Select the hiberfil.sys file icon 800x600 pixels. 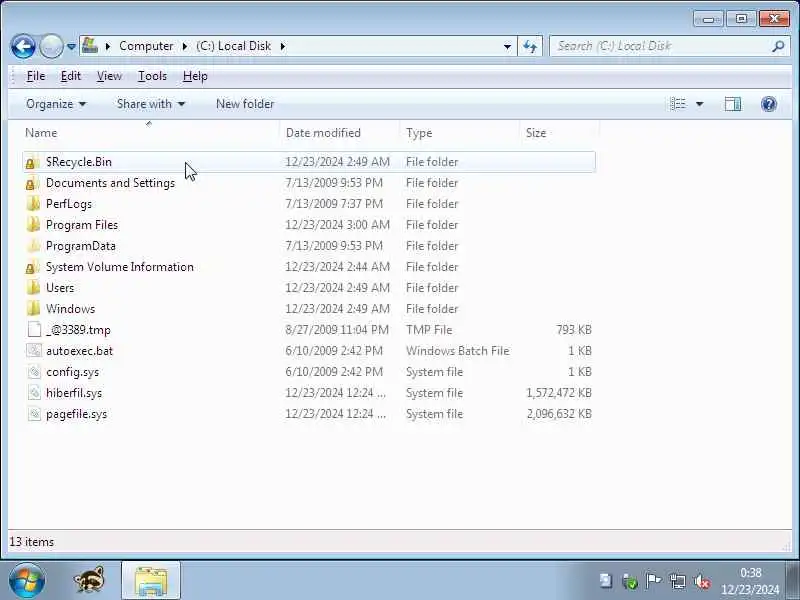click(34, 393)
